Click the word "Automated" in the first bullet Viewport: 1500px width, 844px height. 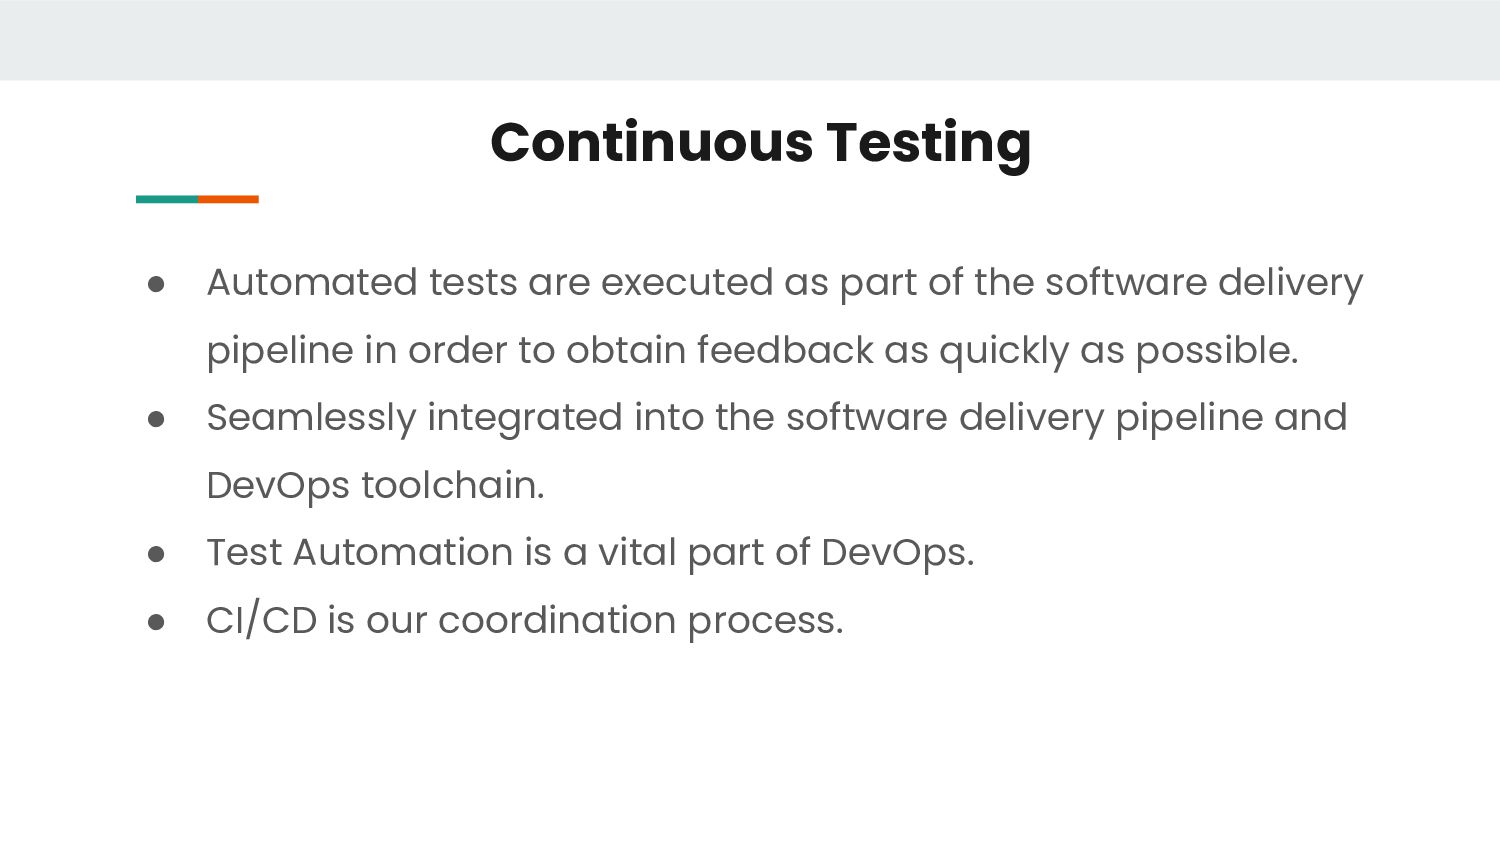pos(311,282)
